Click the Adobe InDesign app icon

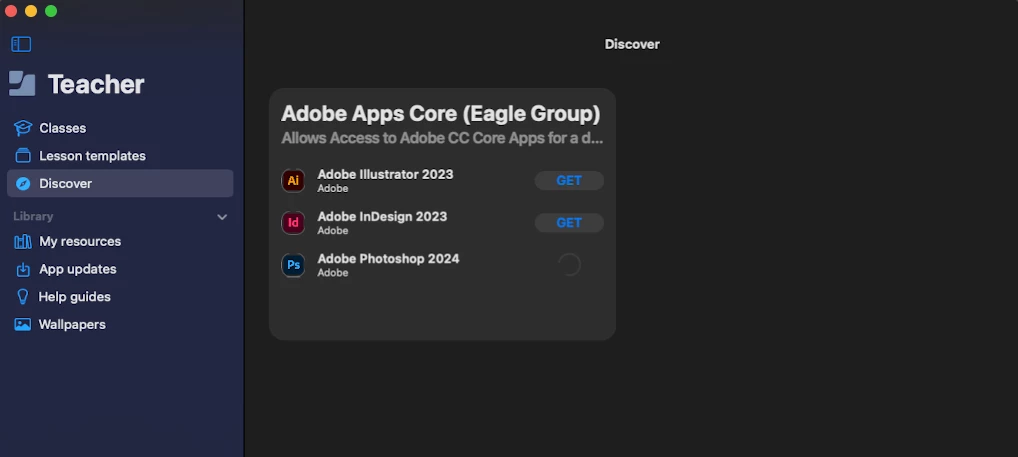pyautogui.click(x=293, y=223)
